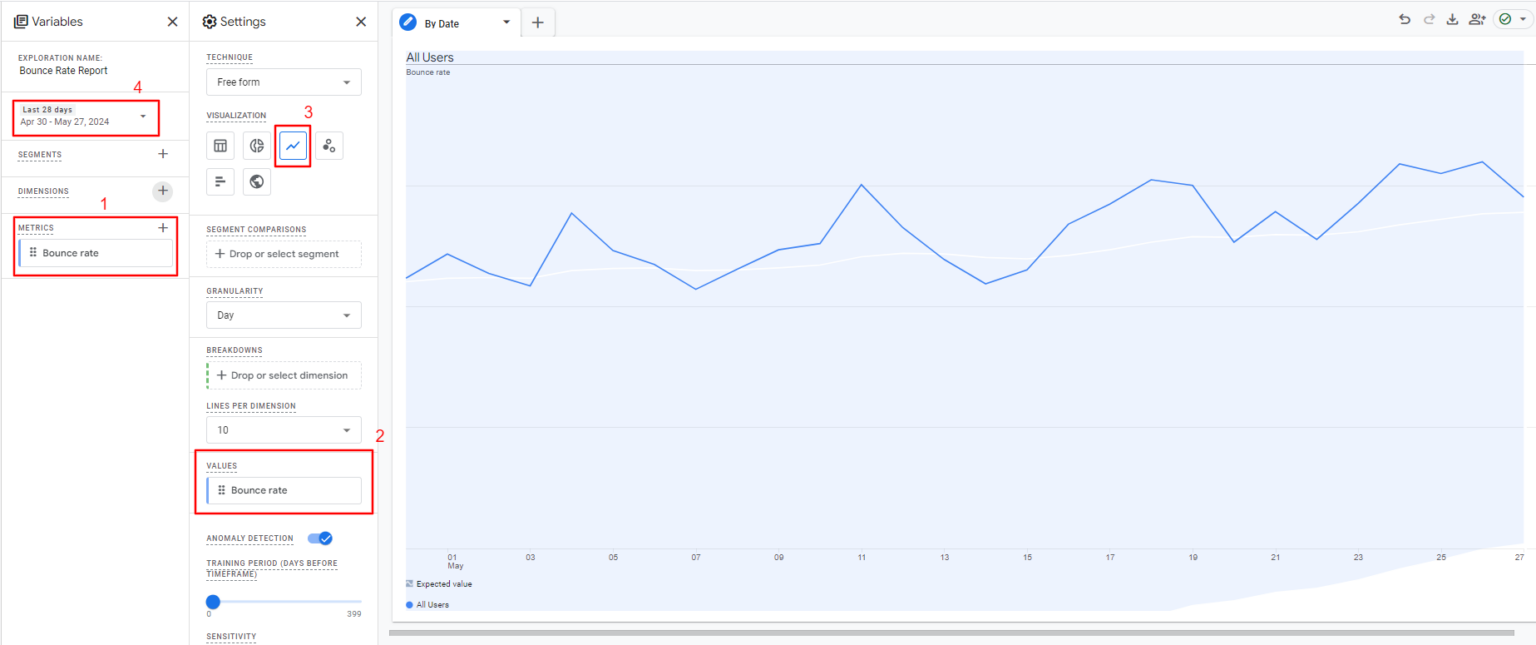Choose the scatter plot visualization
The width and height of the screenshot is (1536, 645).
[329, 145]
